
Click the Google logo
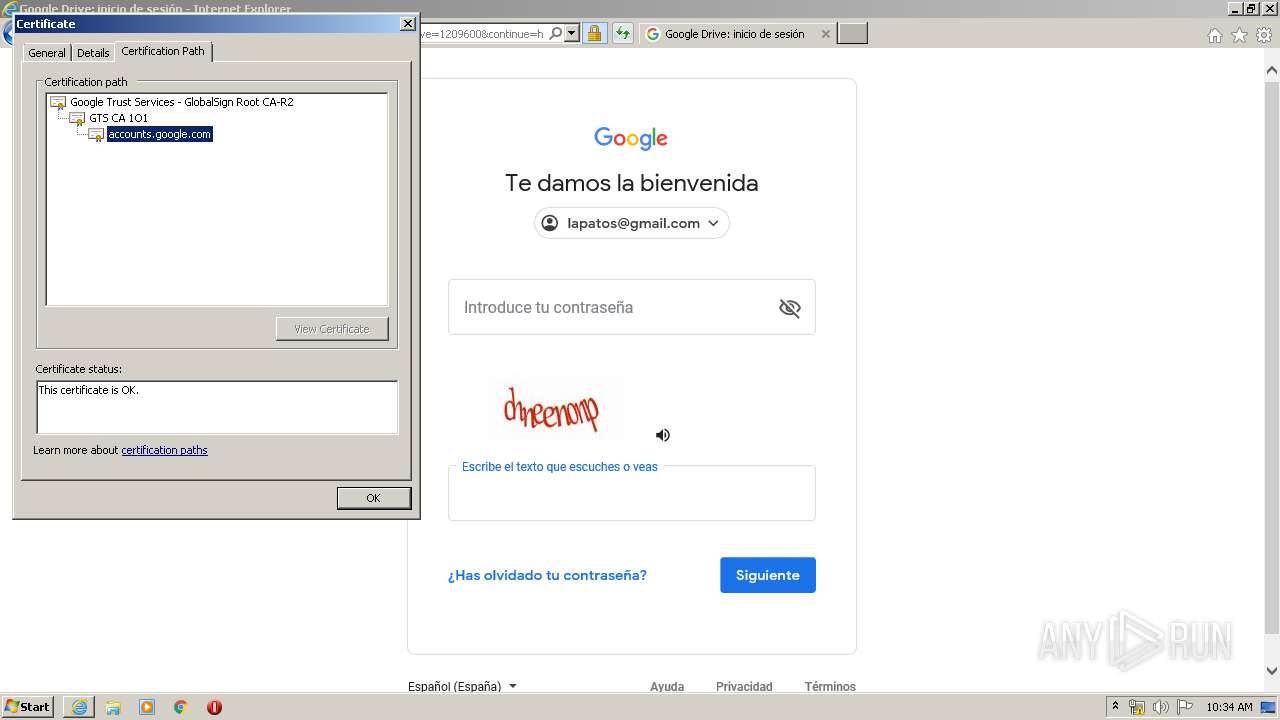point(631,138)
